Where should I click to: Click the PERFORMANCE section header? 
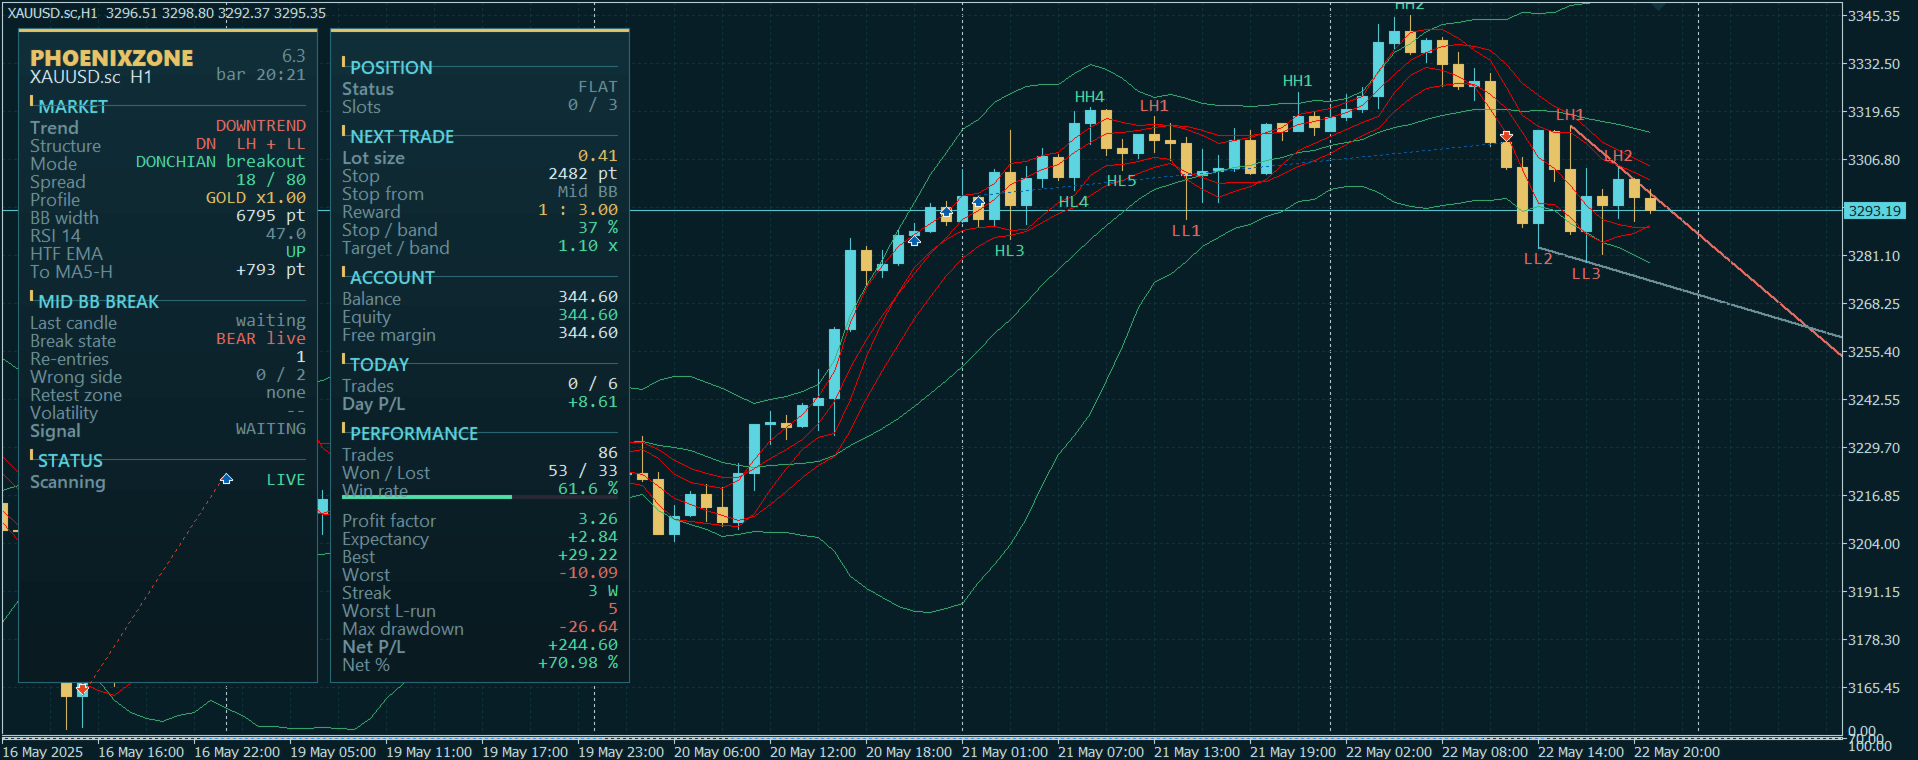coord(414,433)
